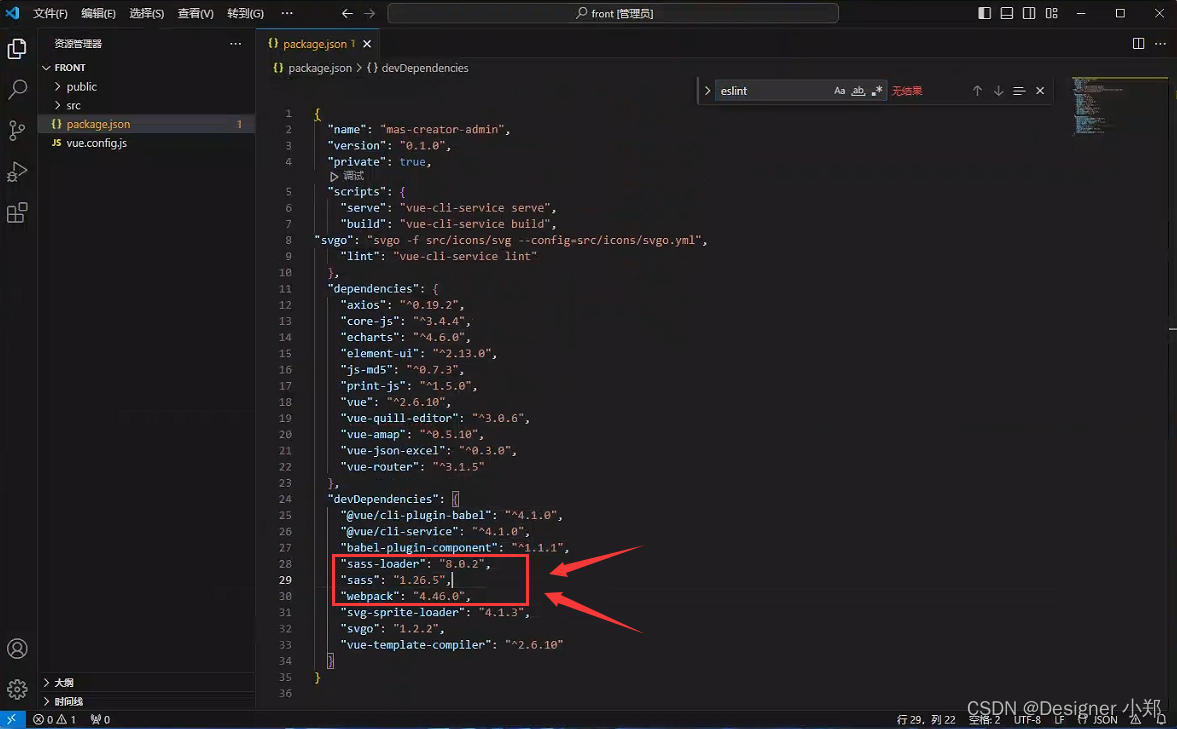Go forward with the navigation arrow

coord(369,14)
